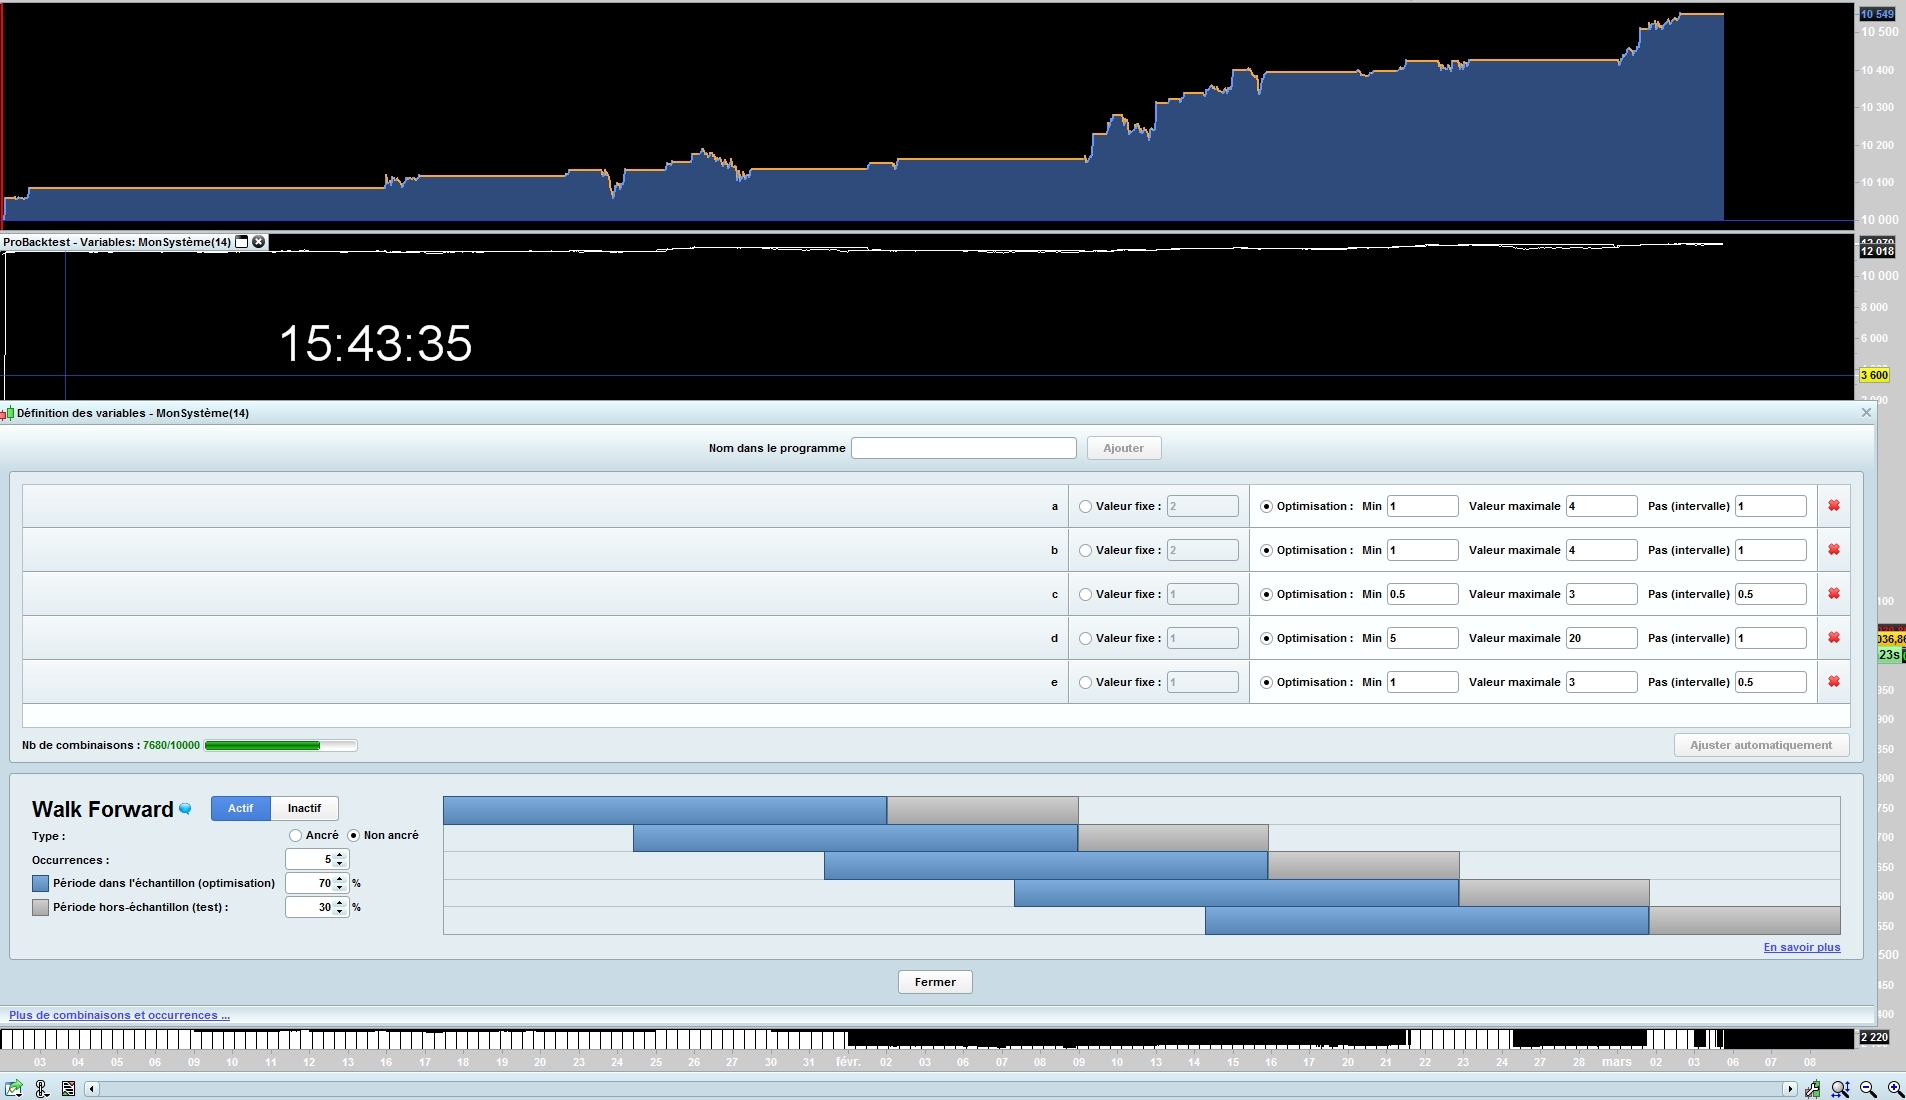Choose Ancré walk forward type
The height and width of the screenshot is (1100, 1906).
click(x=295, y=836)
